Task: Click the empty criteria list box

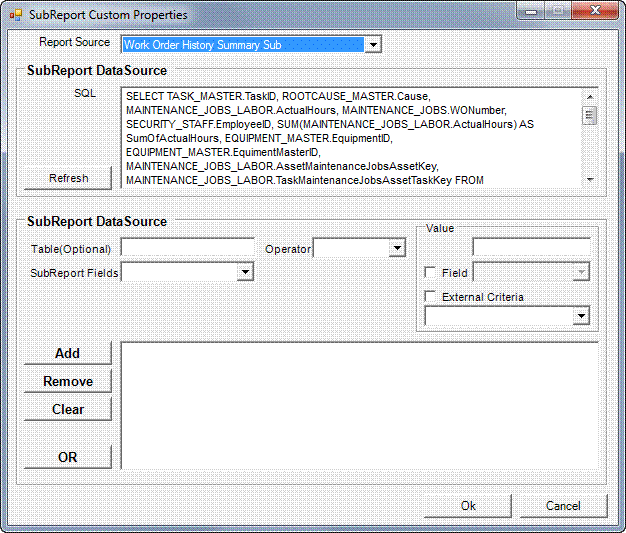Action: (359, 406)
